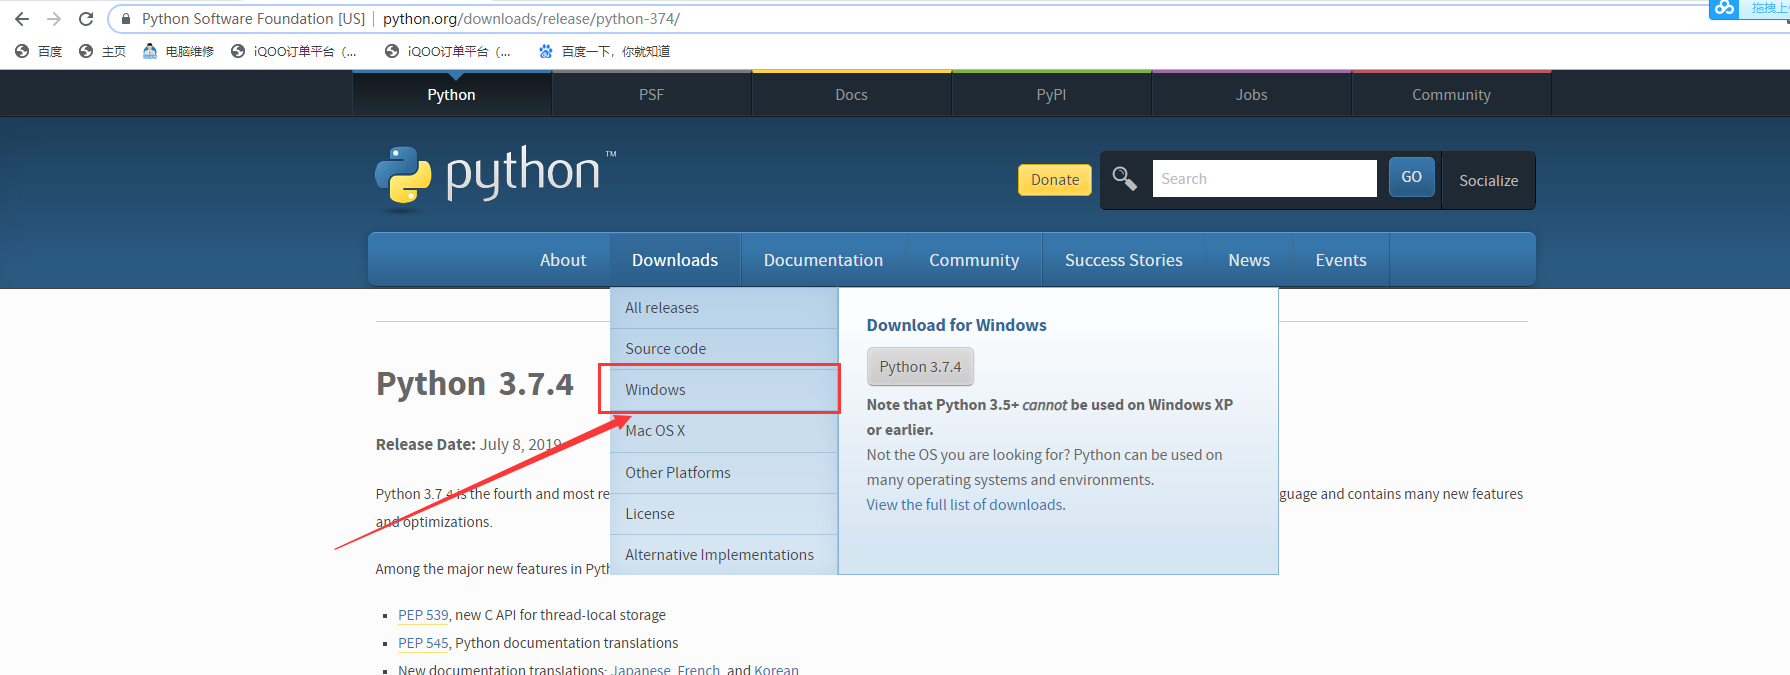
Task: Open the Korean translation link
Action: pos(776,669)
